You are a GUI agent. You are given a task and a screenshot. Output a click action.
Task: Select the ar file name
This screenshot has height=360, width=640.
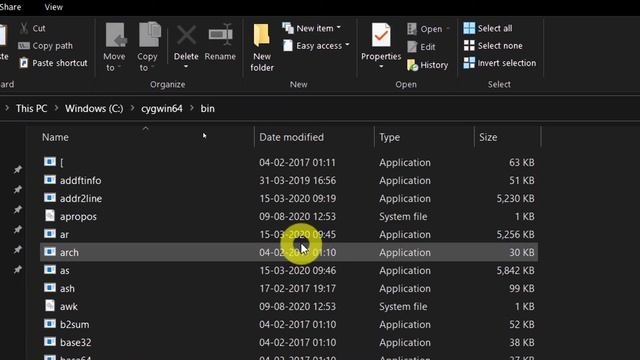(x=64, y=235)
